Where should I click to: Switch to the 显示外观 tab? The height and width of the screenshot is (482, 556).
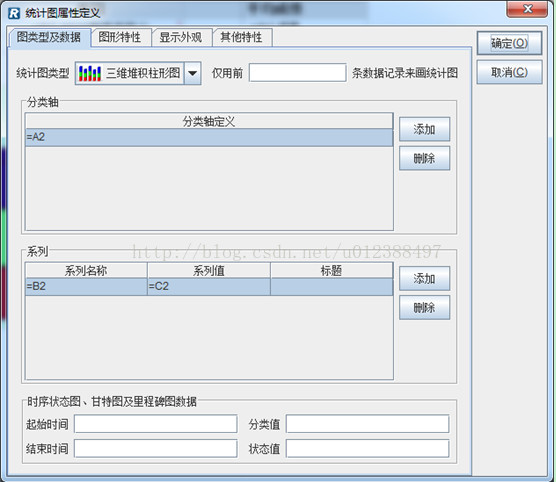(x=180, y=37)
